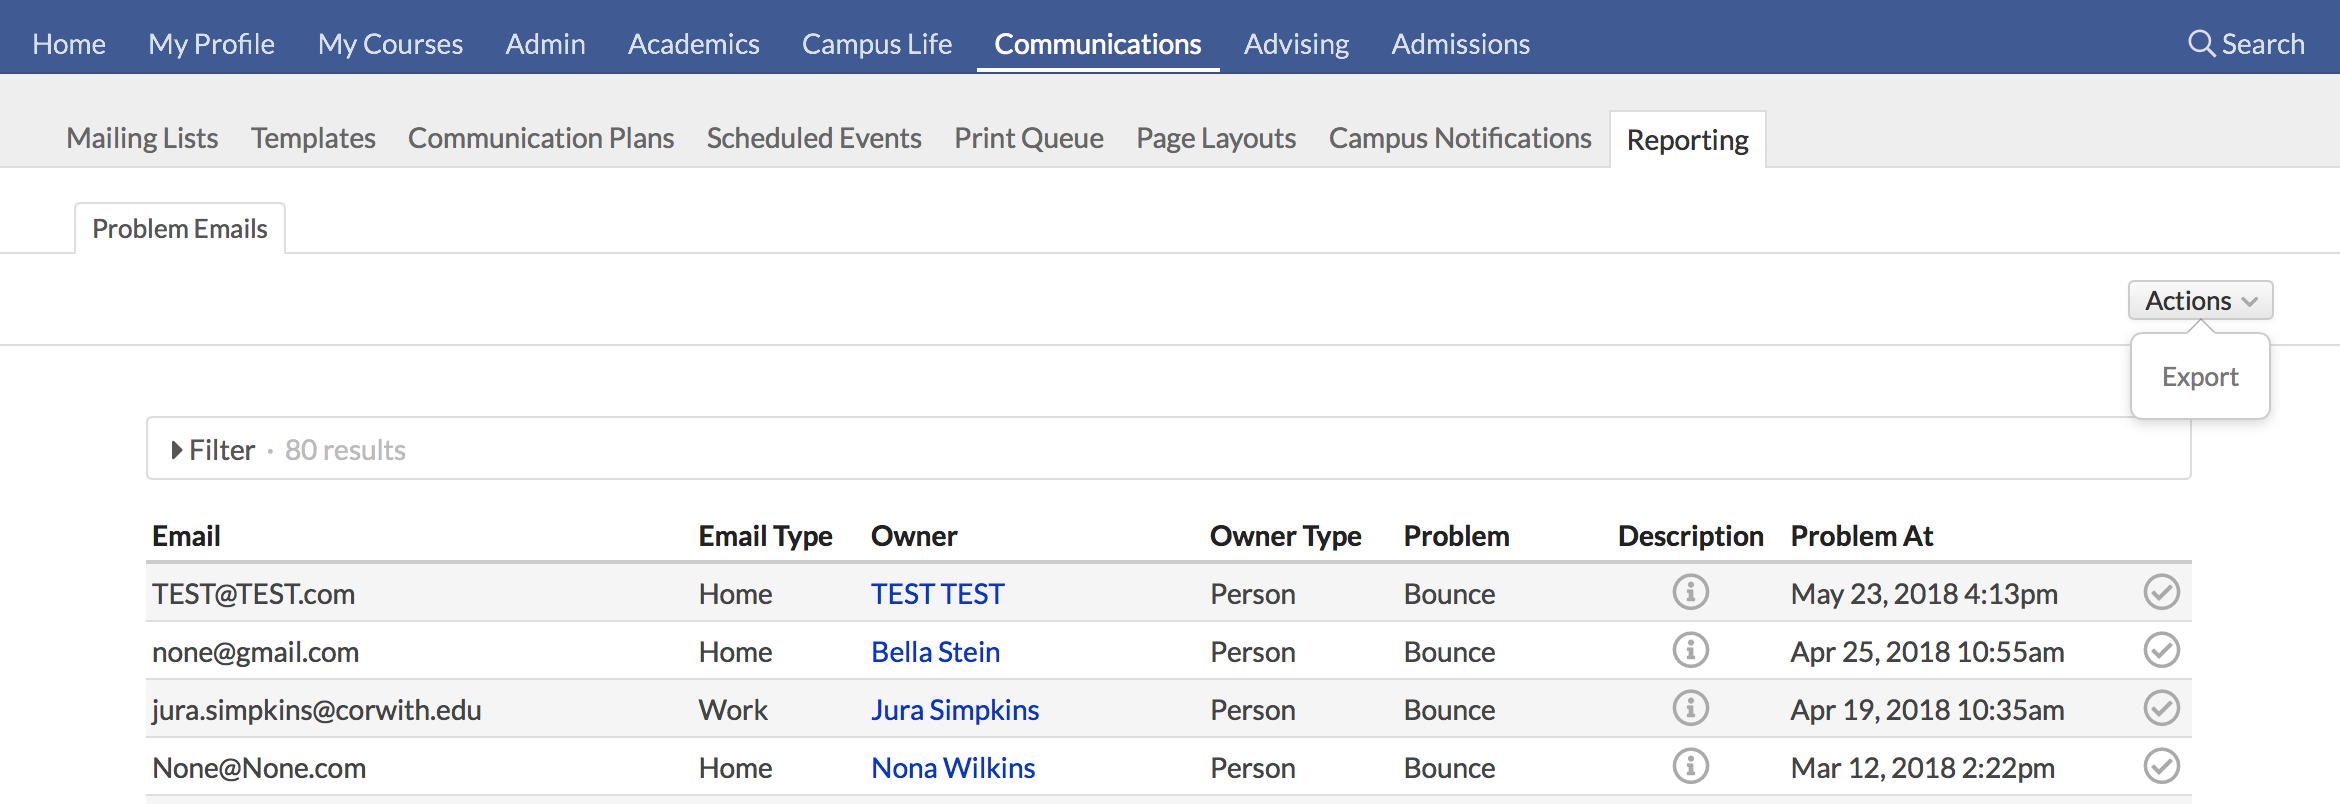Viewport: 2340px width, 804px height.
Task: Select the Problem Emails tab
Action: point(180,229)
